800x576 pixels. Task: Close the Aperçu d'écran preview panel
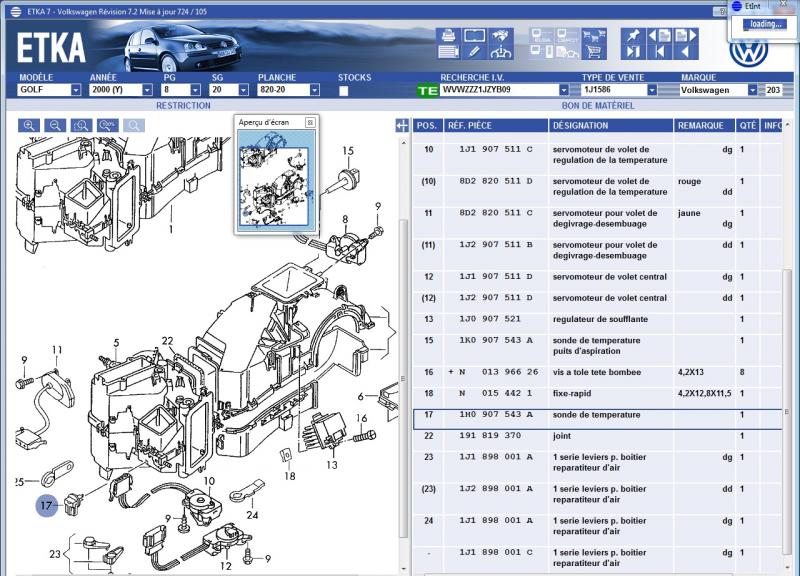310,122
